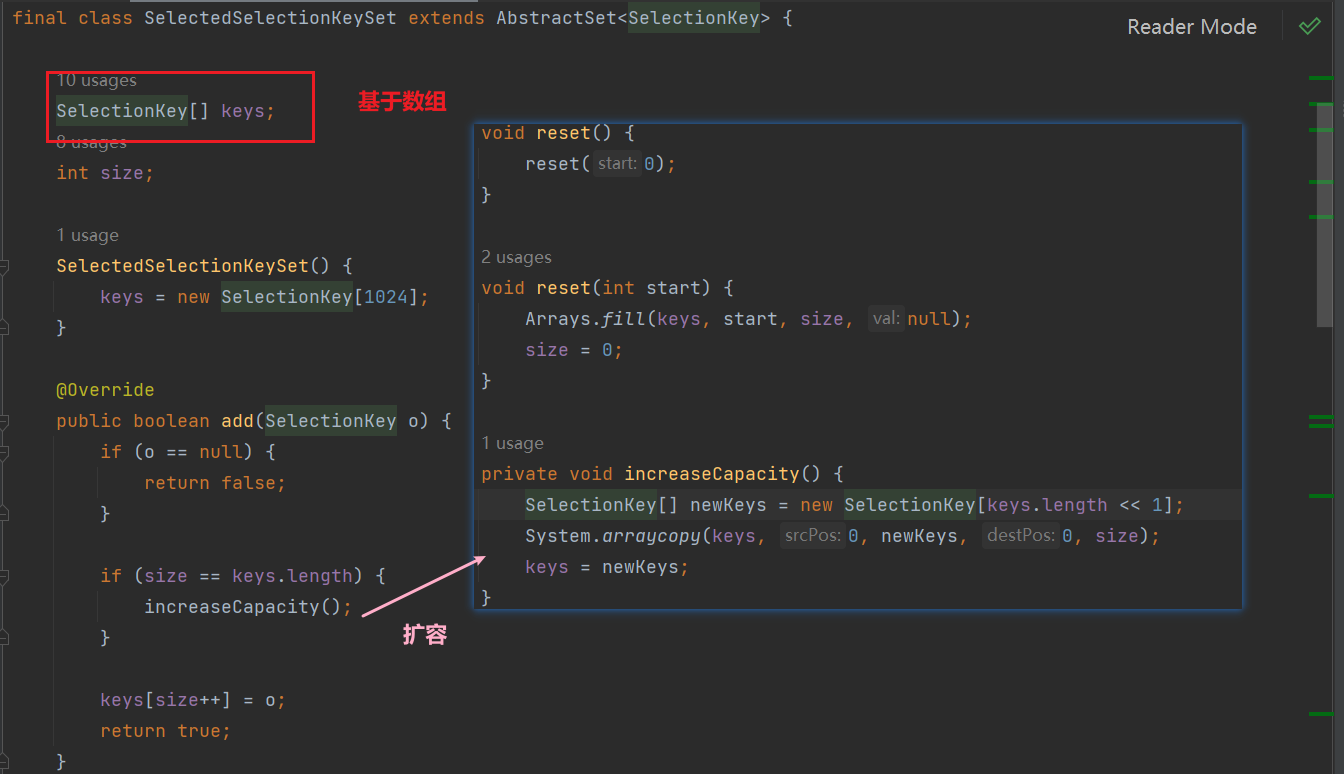Click 'return false;' statement
The image size is (1344, 774).
click(215, 483)
